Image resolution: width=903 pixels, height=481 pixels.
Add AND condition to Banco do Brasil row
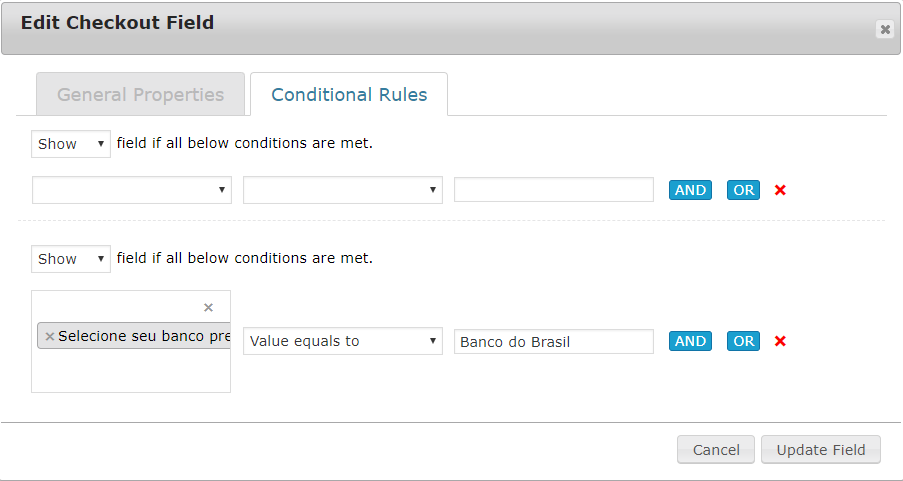[690, 341]
